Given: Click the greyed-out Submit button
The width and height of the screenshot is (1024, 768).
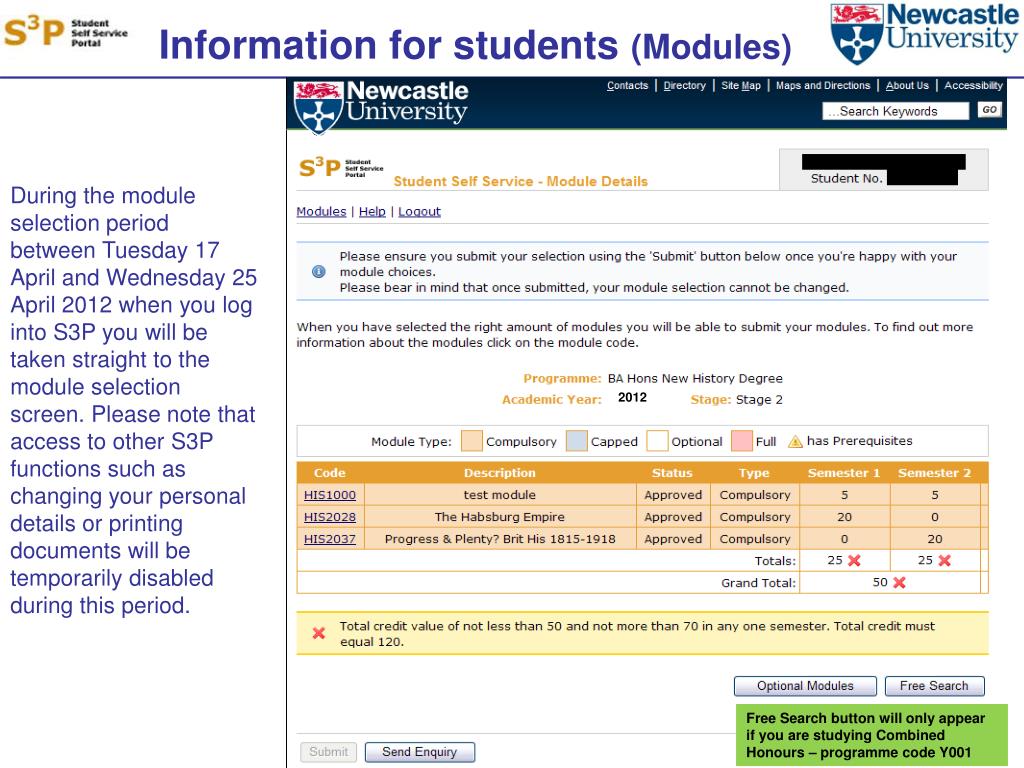Looking at the screenshot, I should coord(328,752).
